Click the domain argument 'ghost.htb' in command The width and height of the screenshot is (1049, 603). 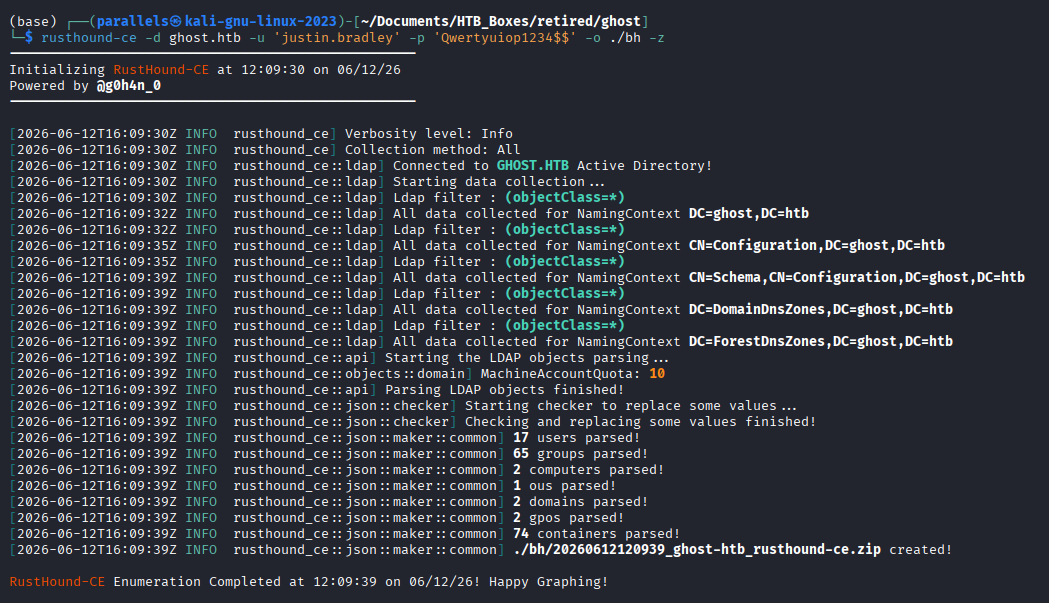[205, 38]
